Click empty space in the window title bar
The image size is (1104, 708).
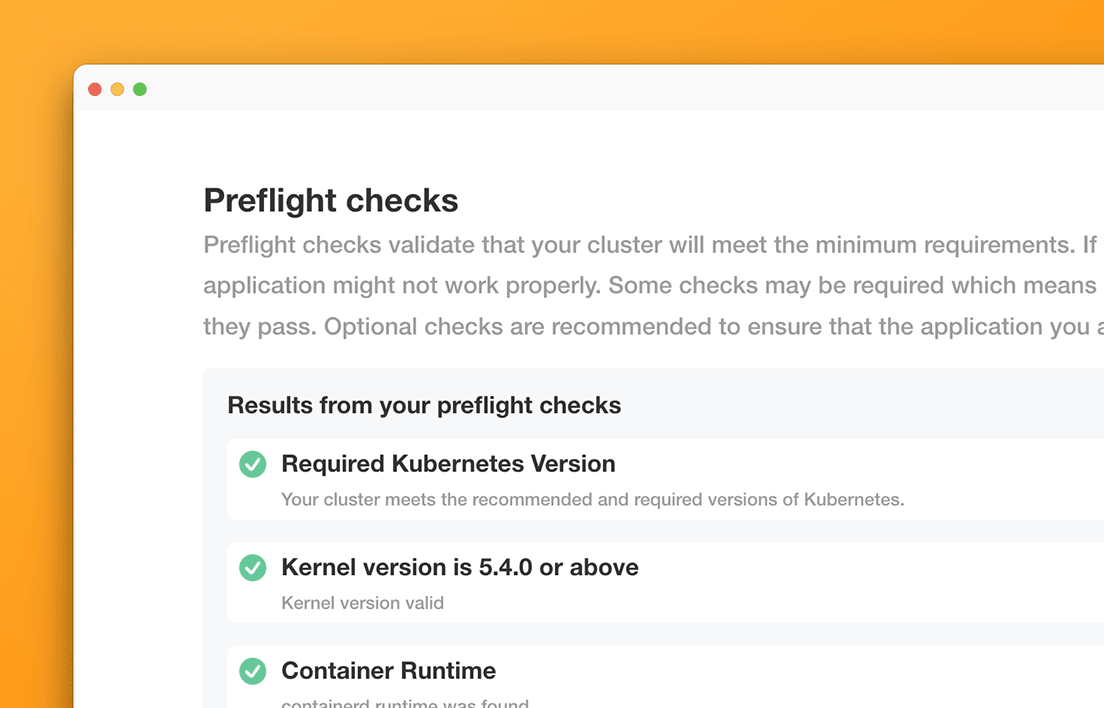pos(600,89)
